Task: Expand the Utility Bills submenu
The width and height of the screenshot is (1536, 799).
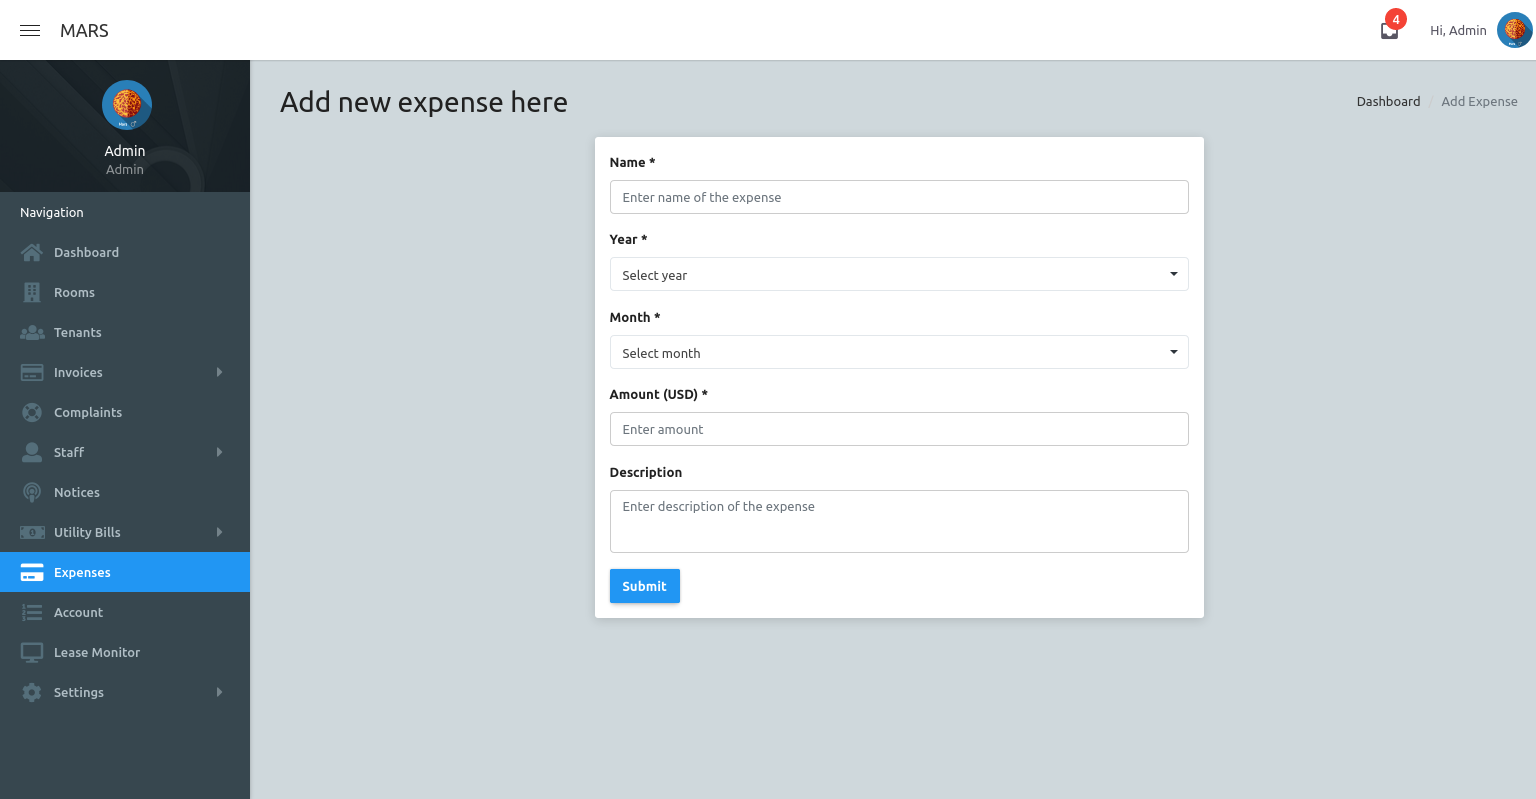Action: coord(219,532)
